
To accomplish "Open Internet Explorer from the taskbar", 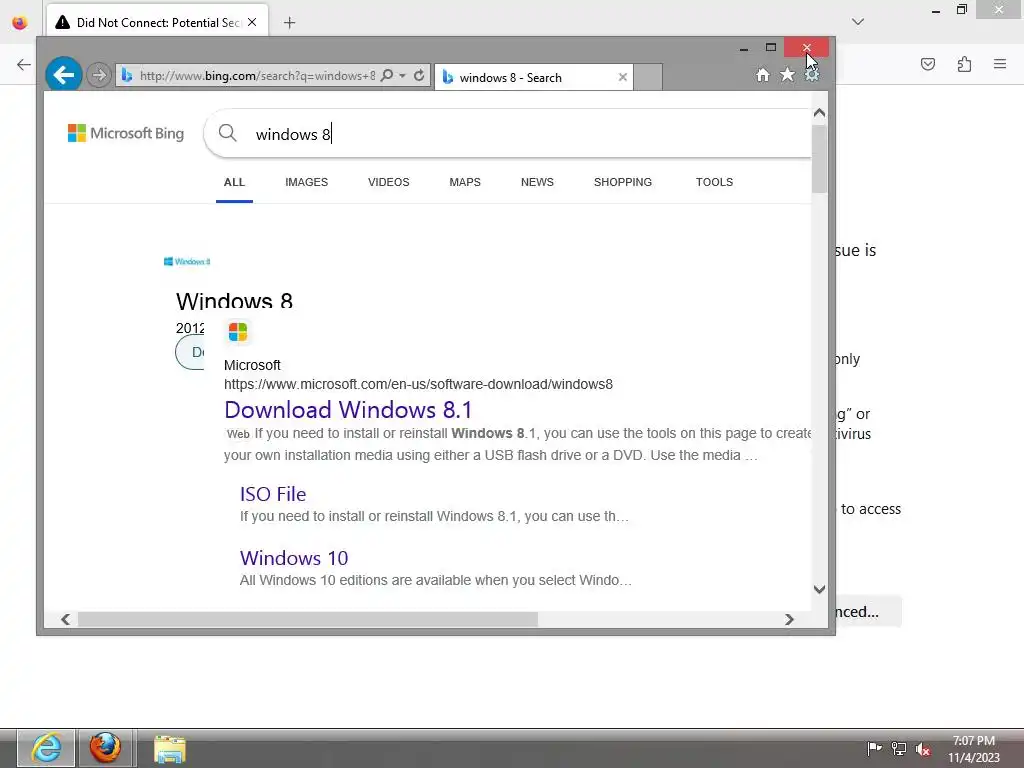I will (x=46, y=748).
